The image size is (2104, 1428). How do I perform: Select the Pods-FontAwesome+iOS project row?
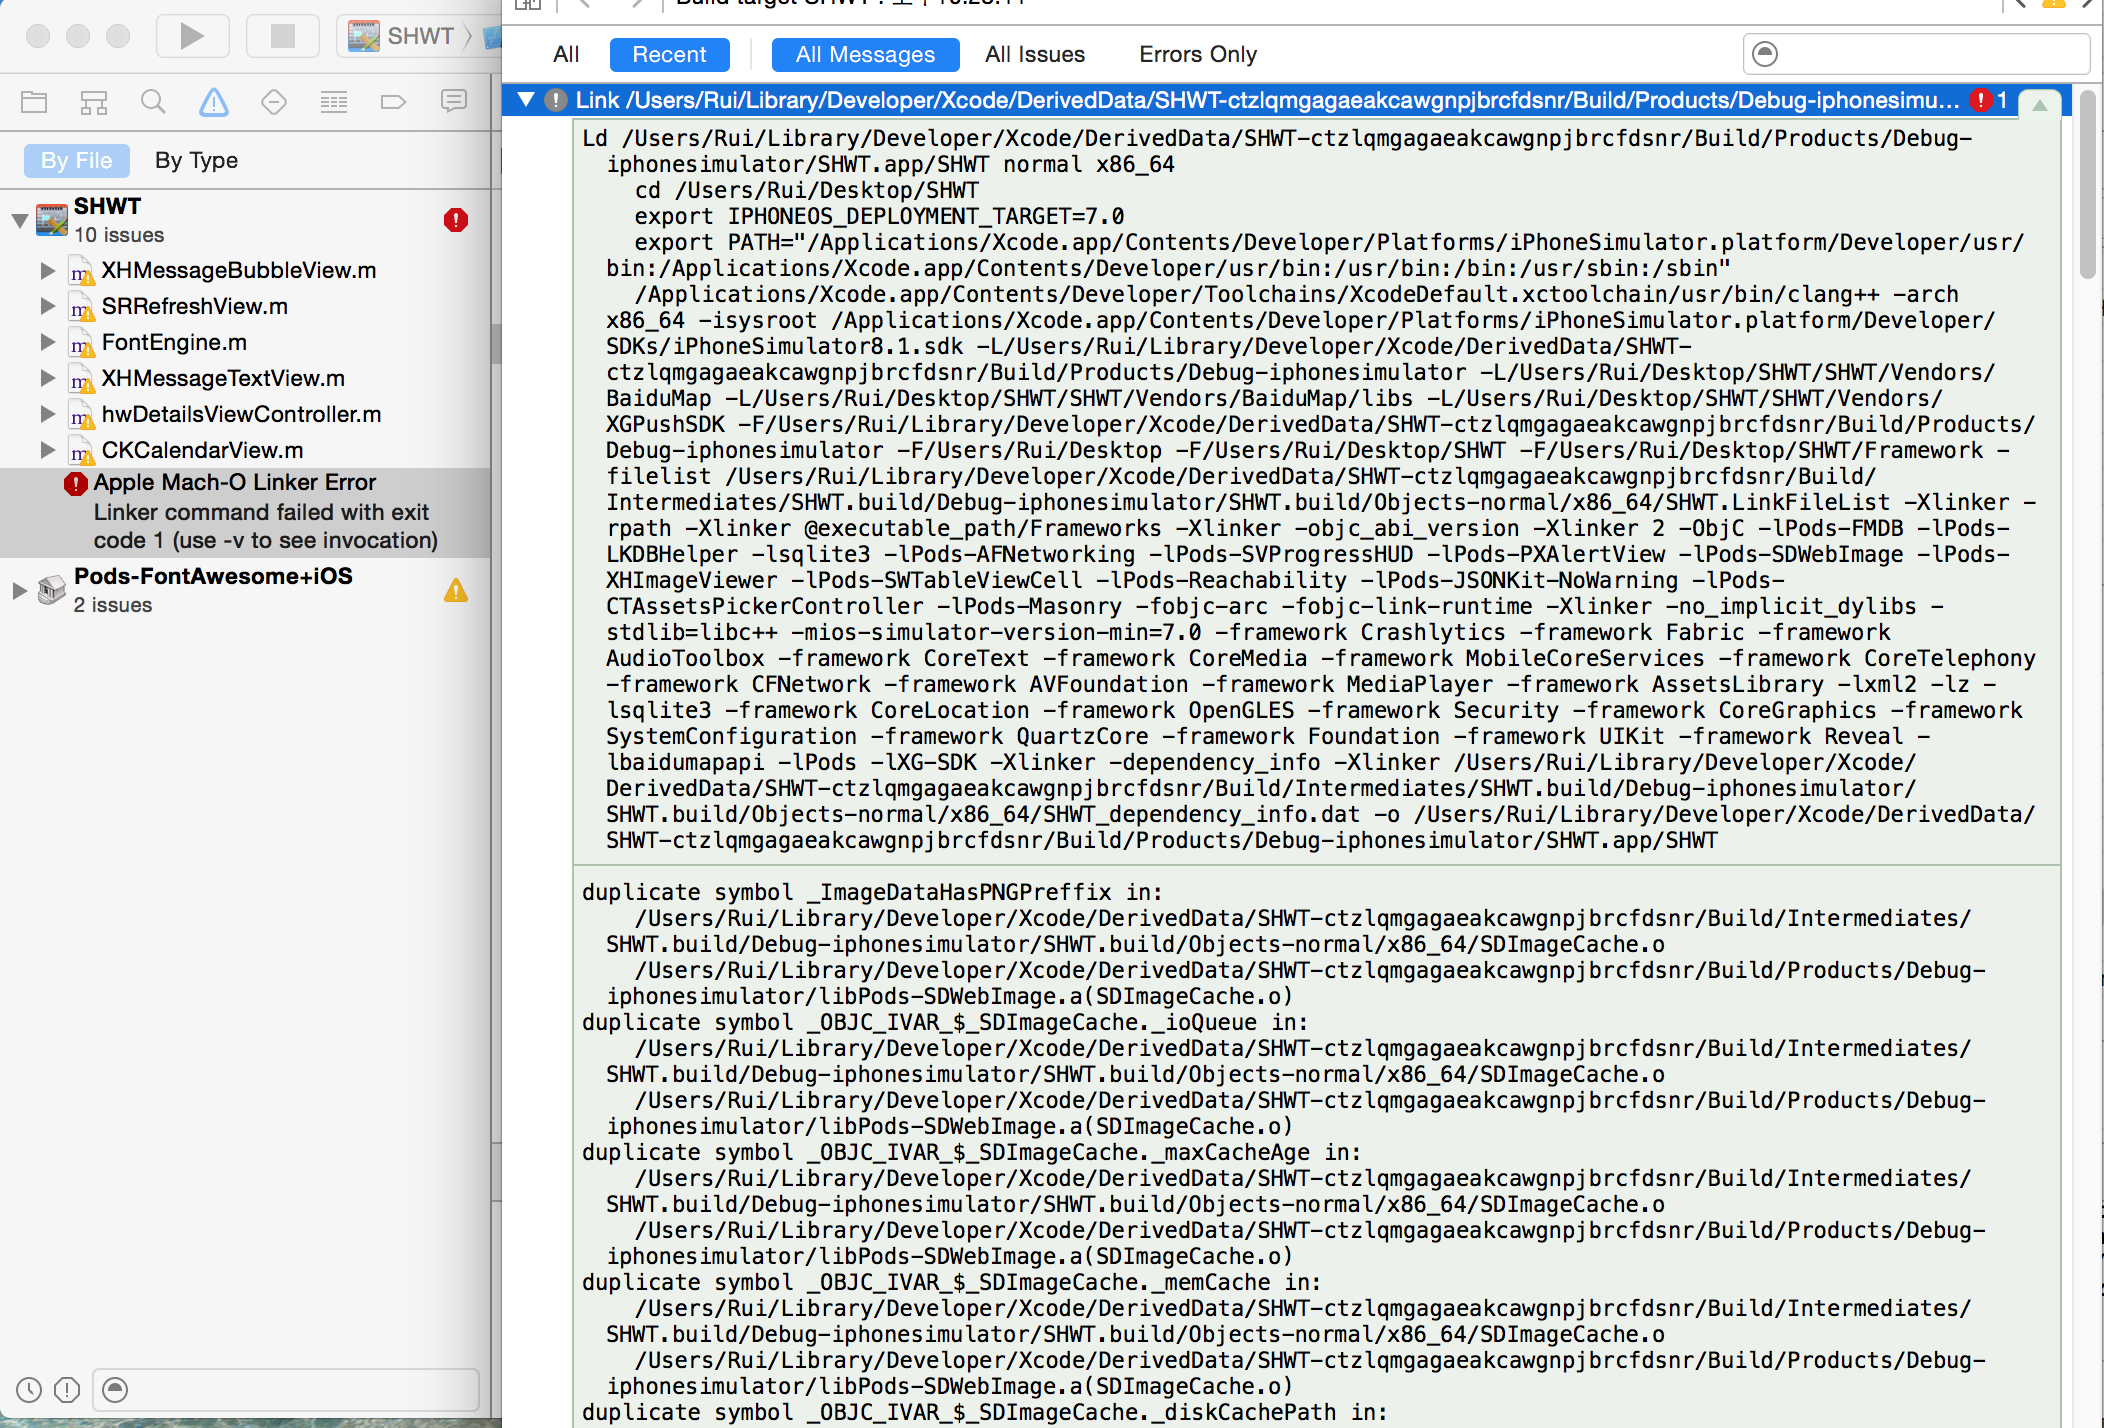(245, 590)
